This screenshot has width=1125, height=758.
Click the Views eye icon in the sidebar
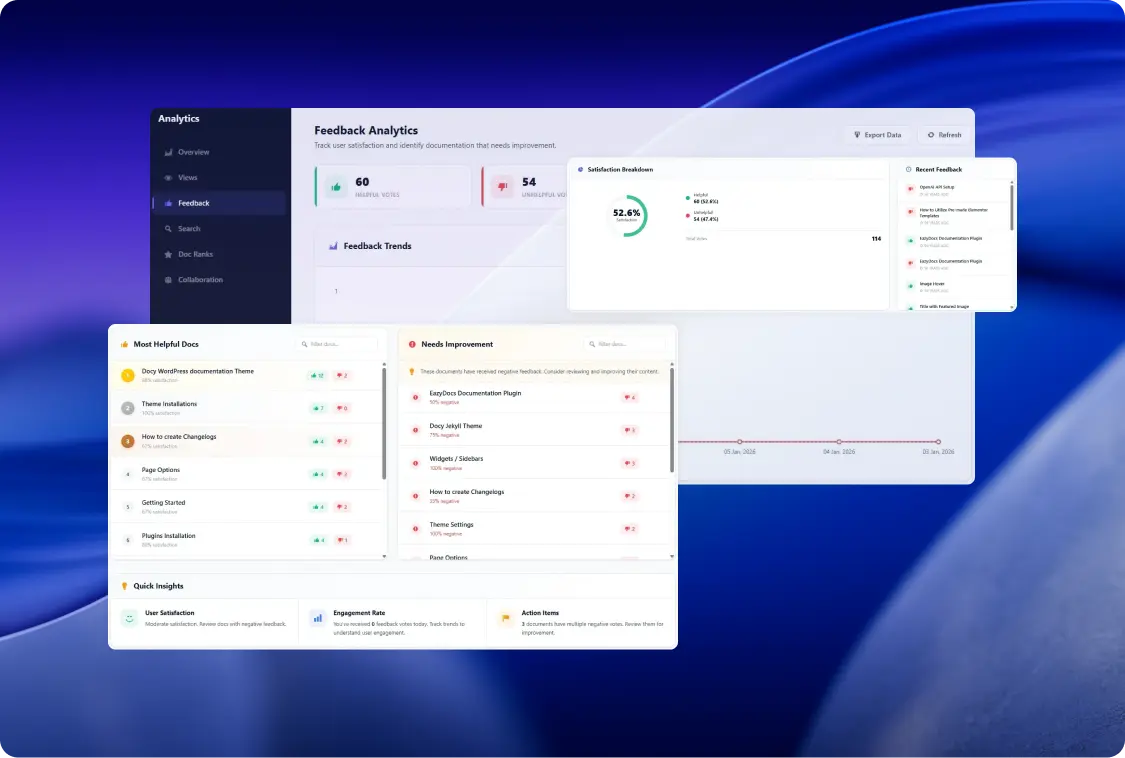168,178
